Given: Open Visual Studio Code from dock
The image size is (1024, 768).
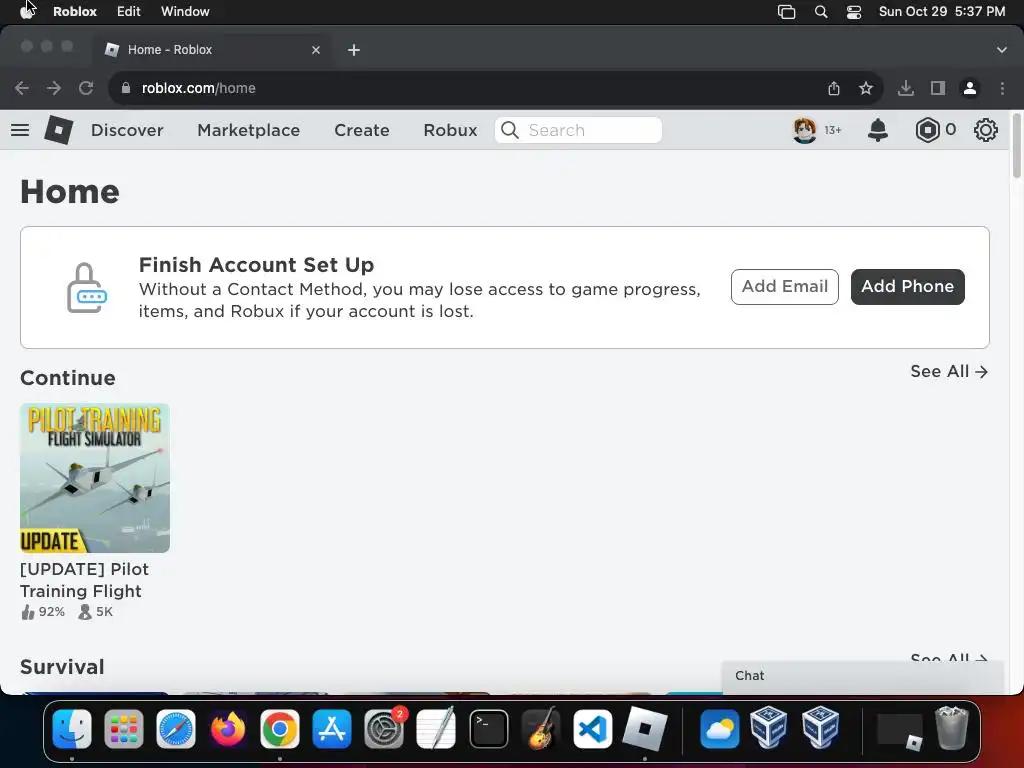Looking at the screenshot, I should tap(592, 729).
